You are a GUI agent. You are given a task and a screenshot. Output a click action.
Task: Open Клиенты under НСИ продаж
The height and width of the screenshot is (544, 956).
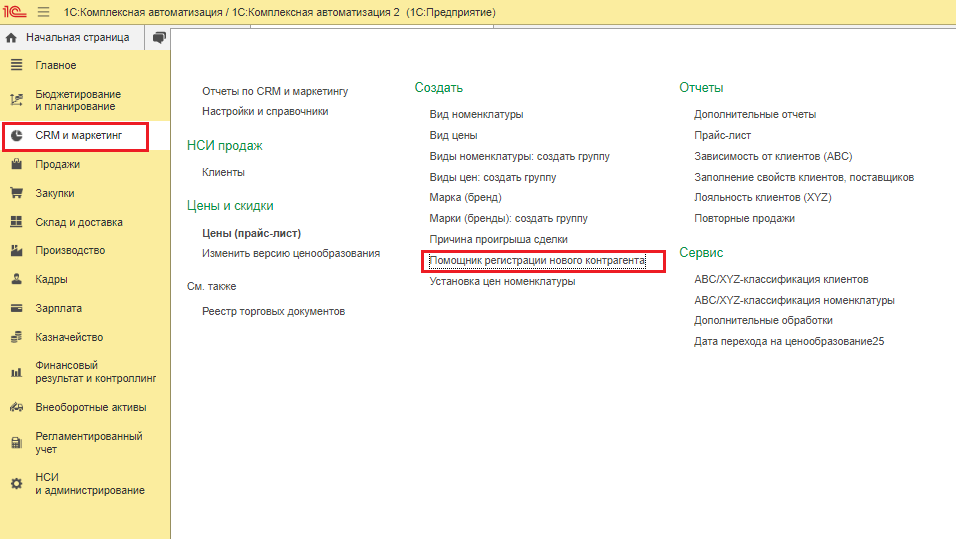pyautogui.click(x=223, y=172)
